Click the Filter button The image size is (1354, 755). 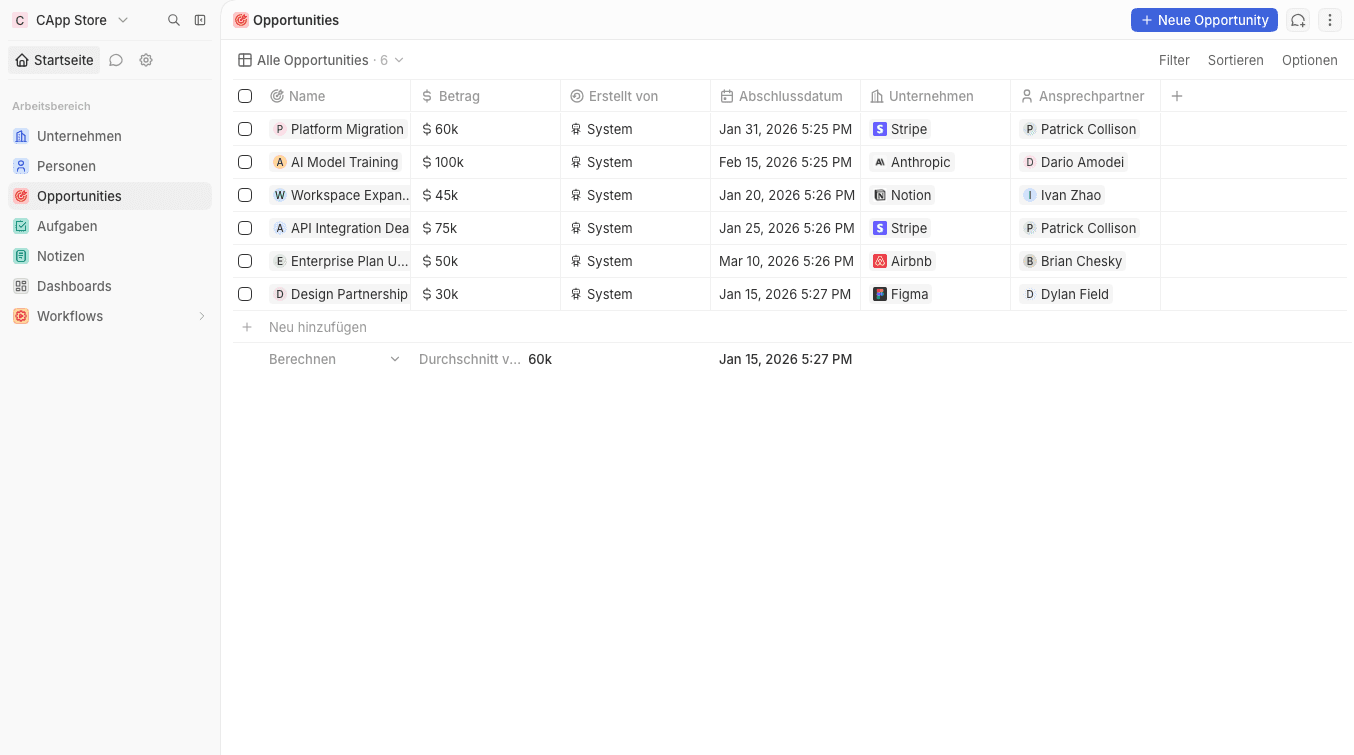[1174, 60]
